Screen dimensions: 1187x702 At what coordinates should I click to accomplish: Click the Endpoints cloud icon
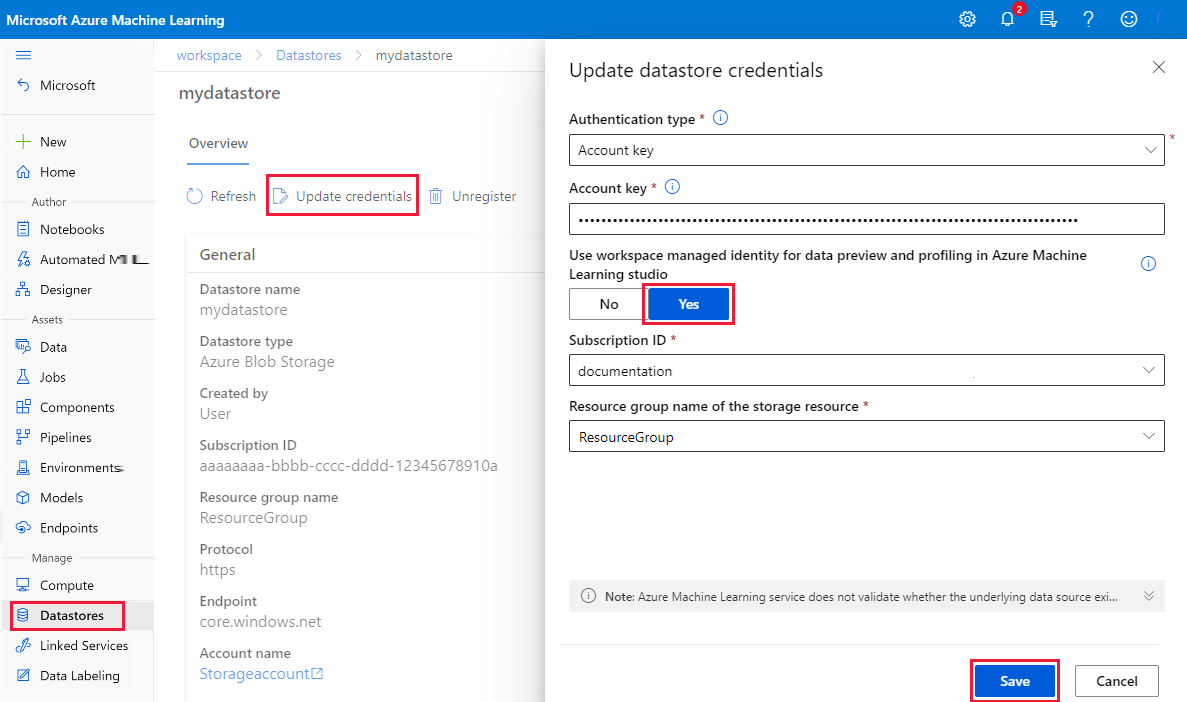tap(23, 528)
